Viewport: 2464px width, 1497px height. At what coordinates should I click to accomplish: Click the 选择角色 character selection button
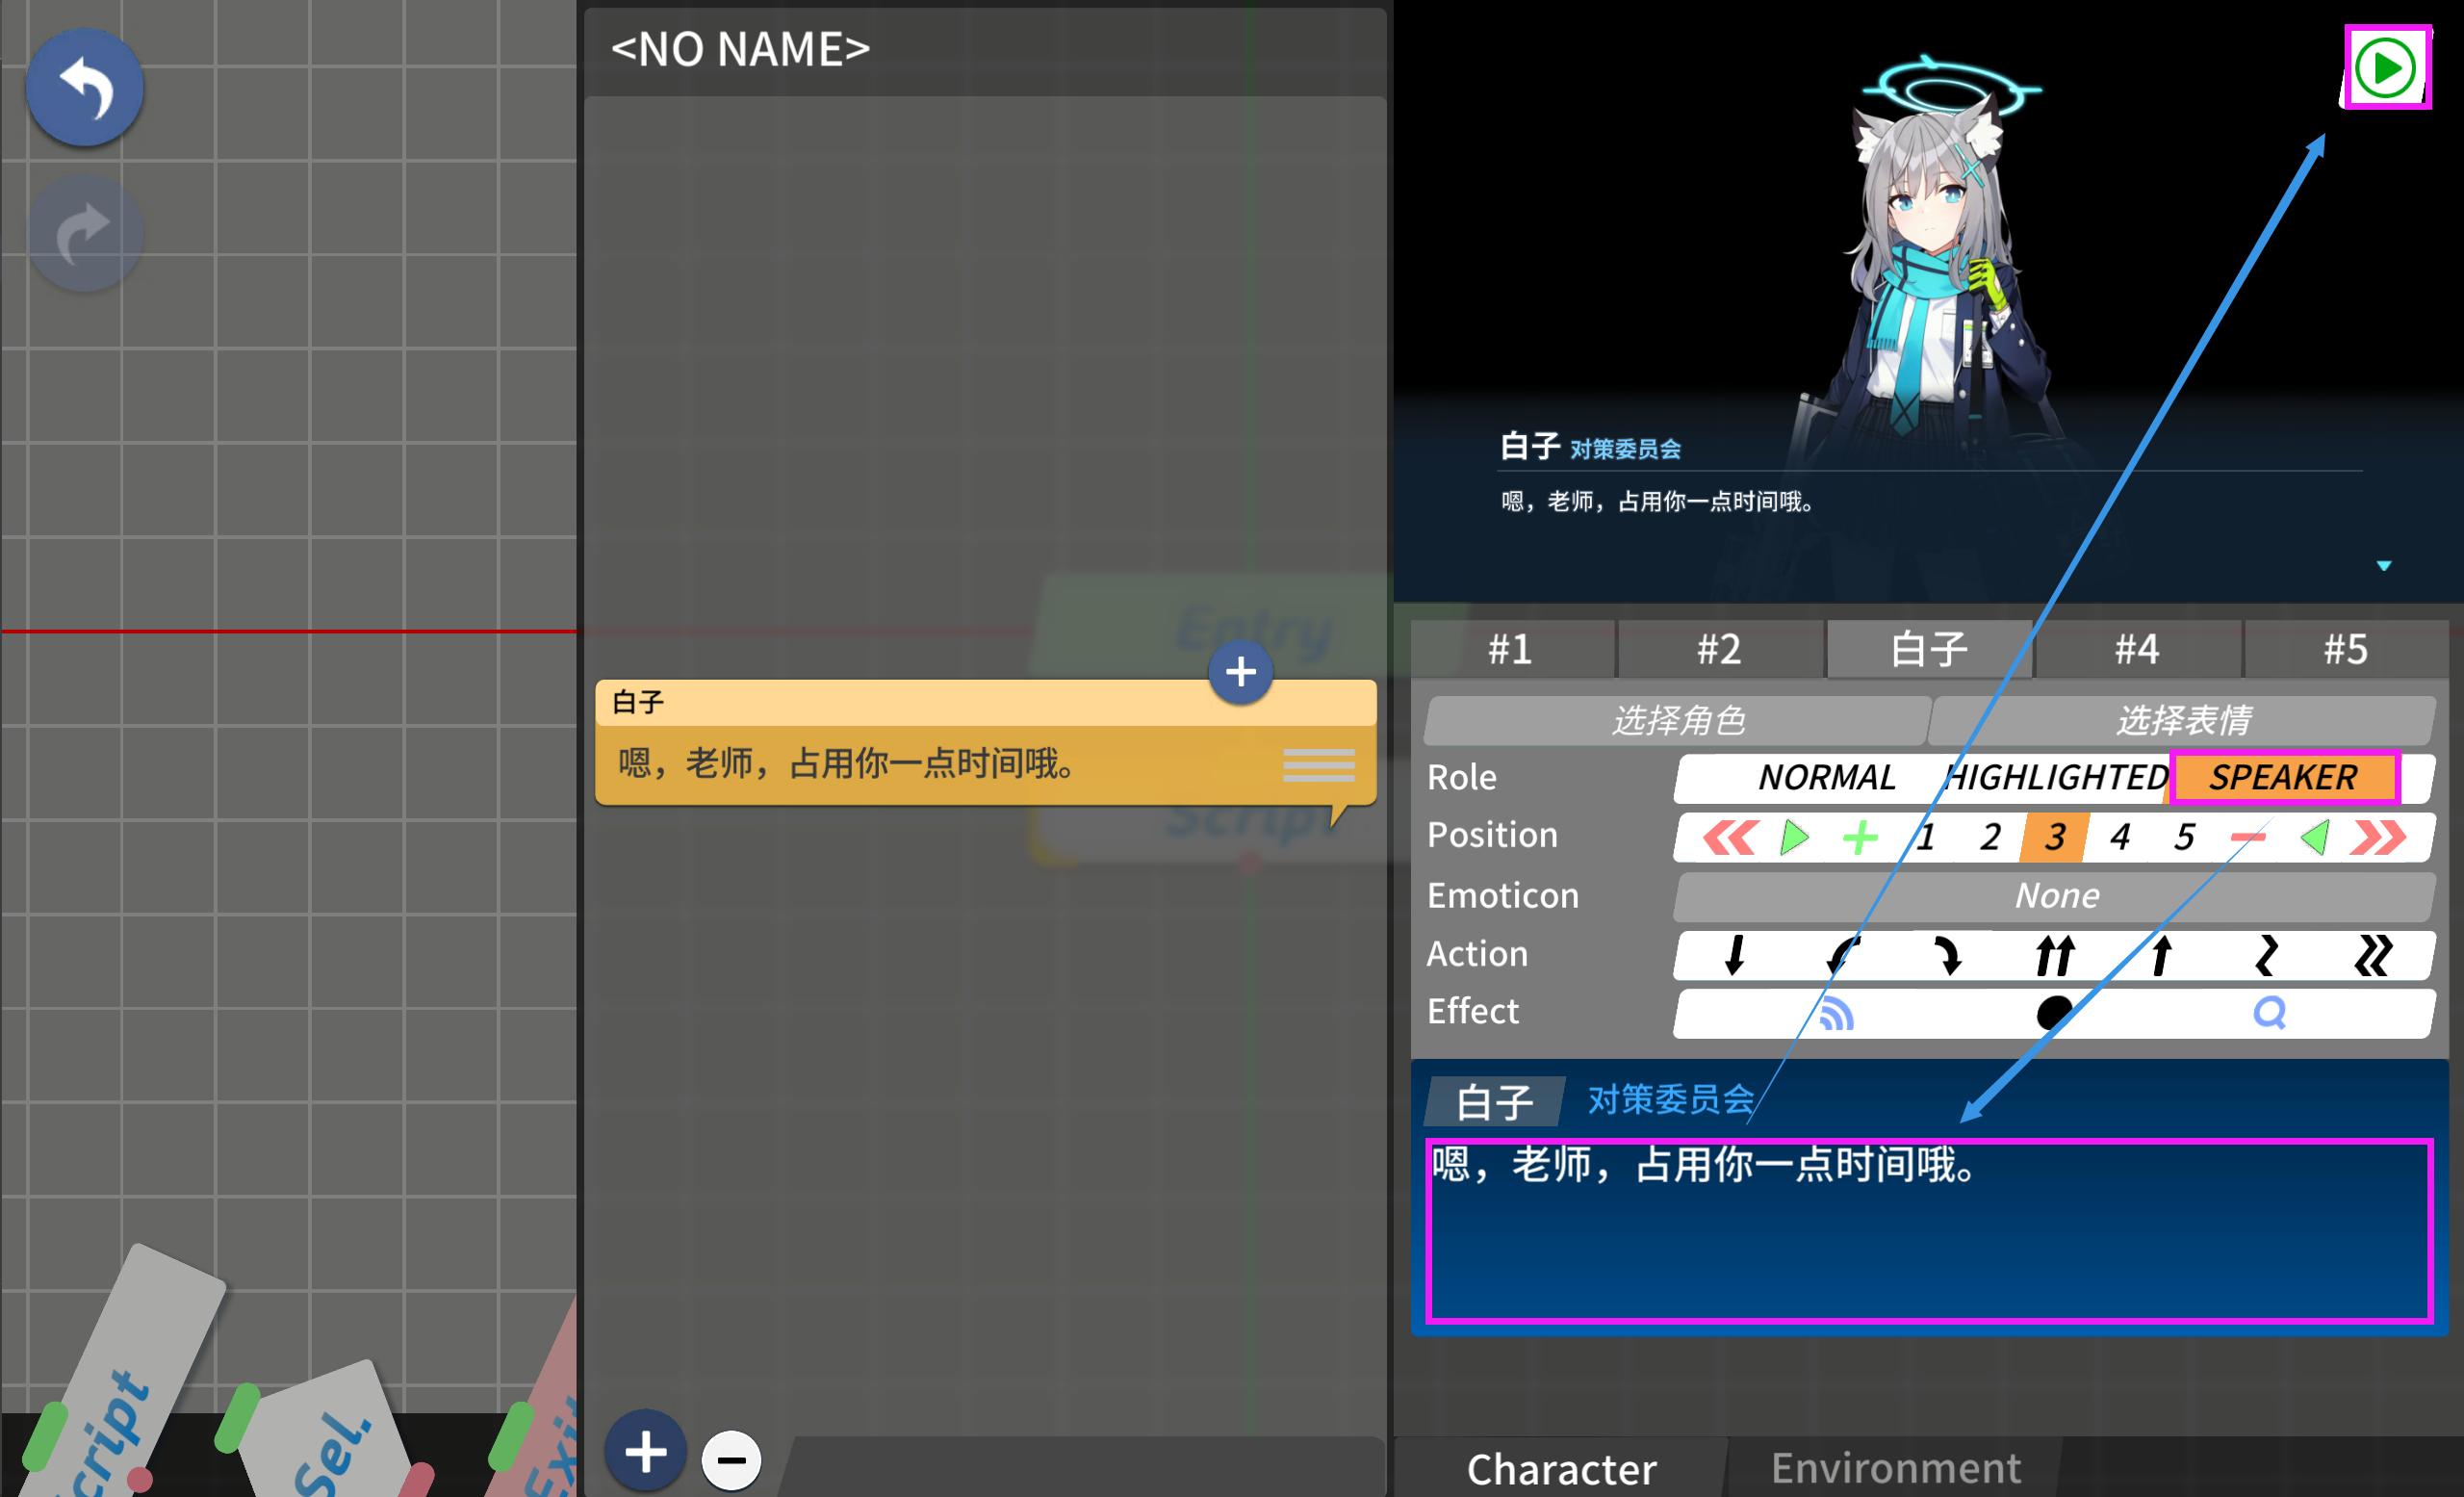(1680, 719)
